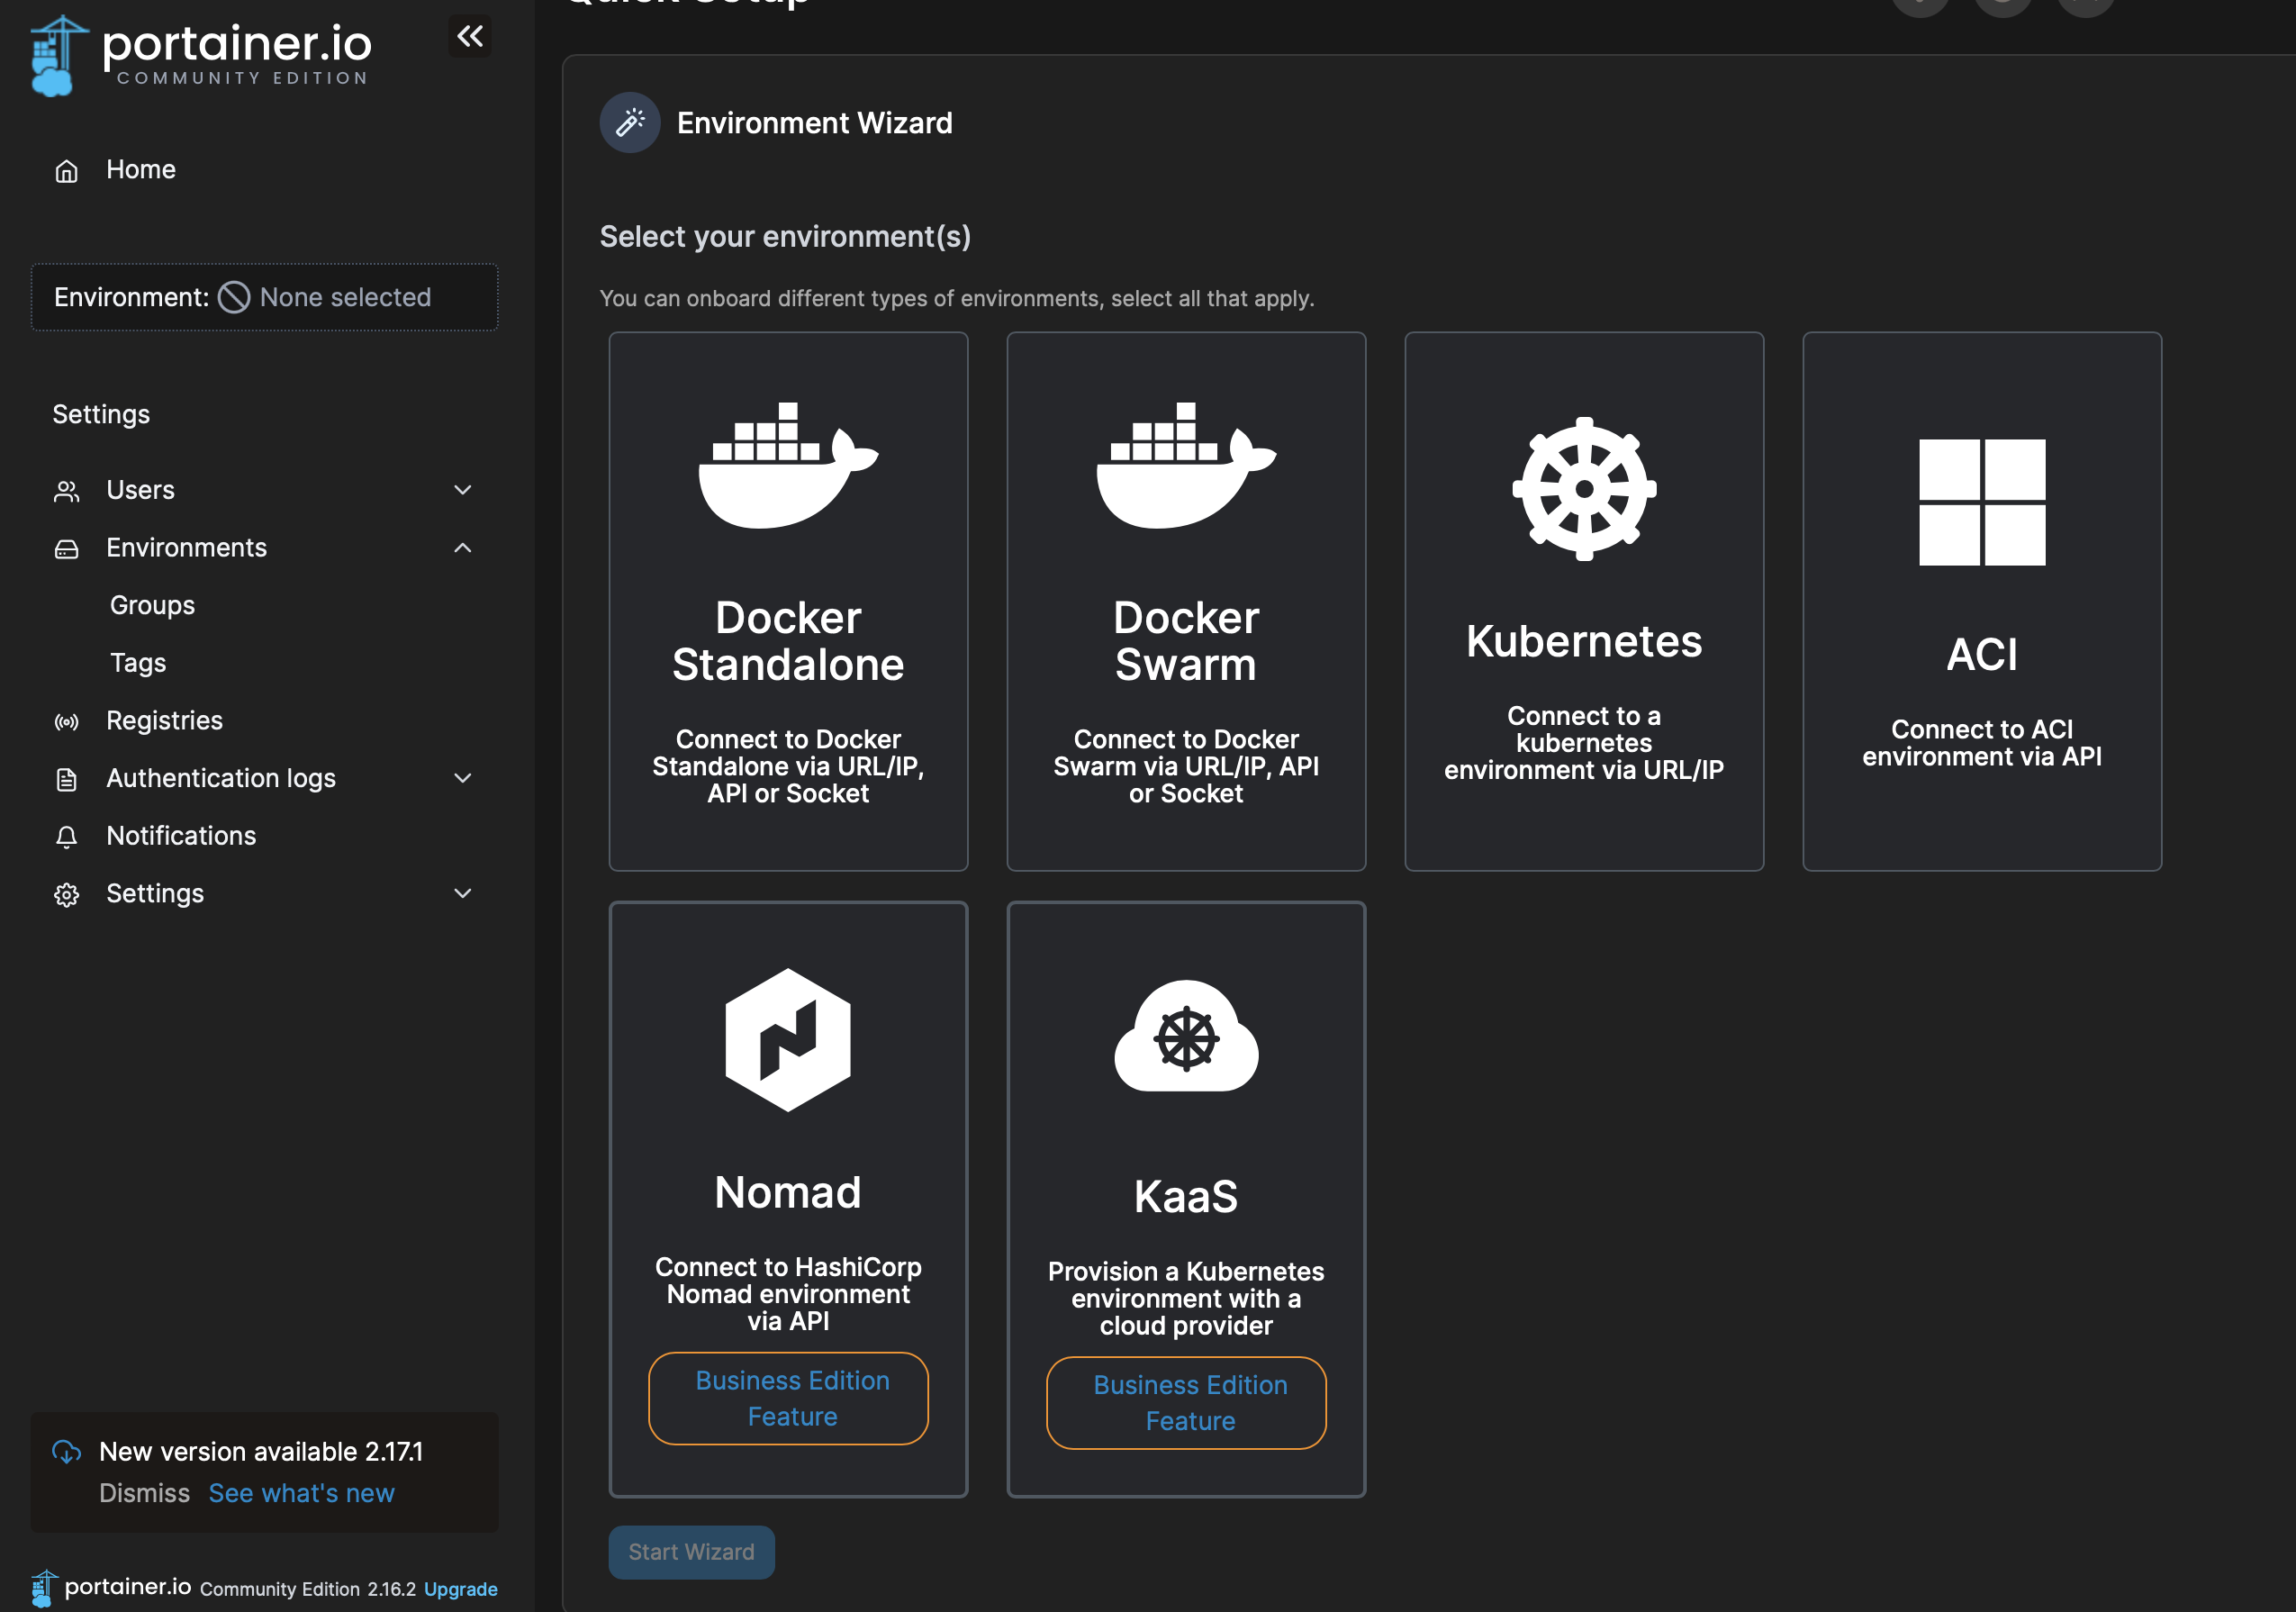2296x1612 pixels.
Task: Open Tags under Environments
Action: point(138,663)
